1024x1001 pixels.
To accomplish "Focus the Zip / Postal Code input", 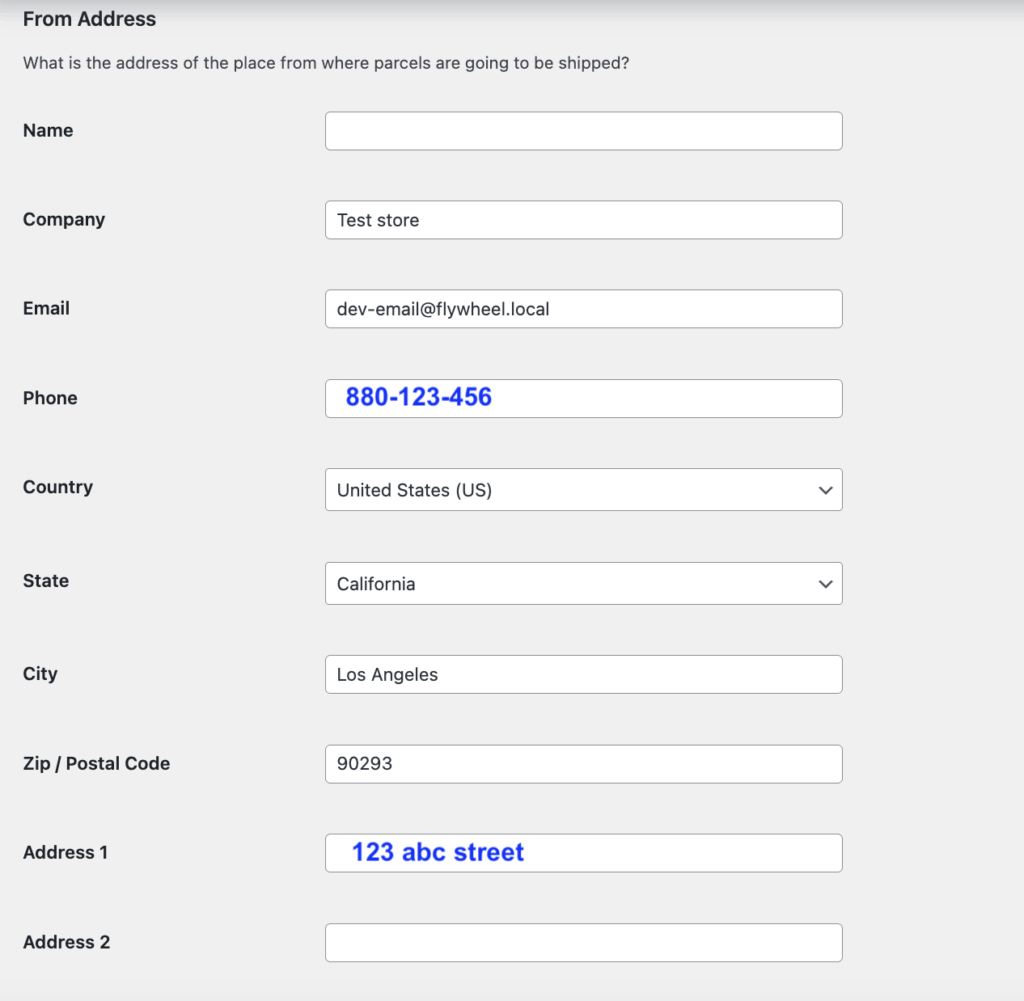I will point(583,764).
